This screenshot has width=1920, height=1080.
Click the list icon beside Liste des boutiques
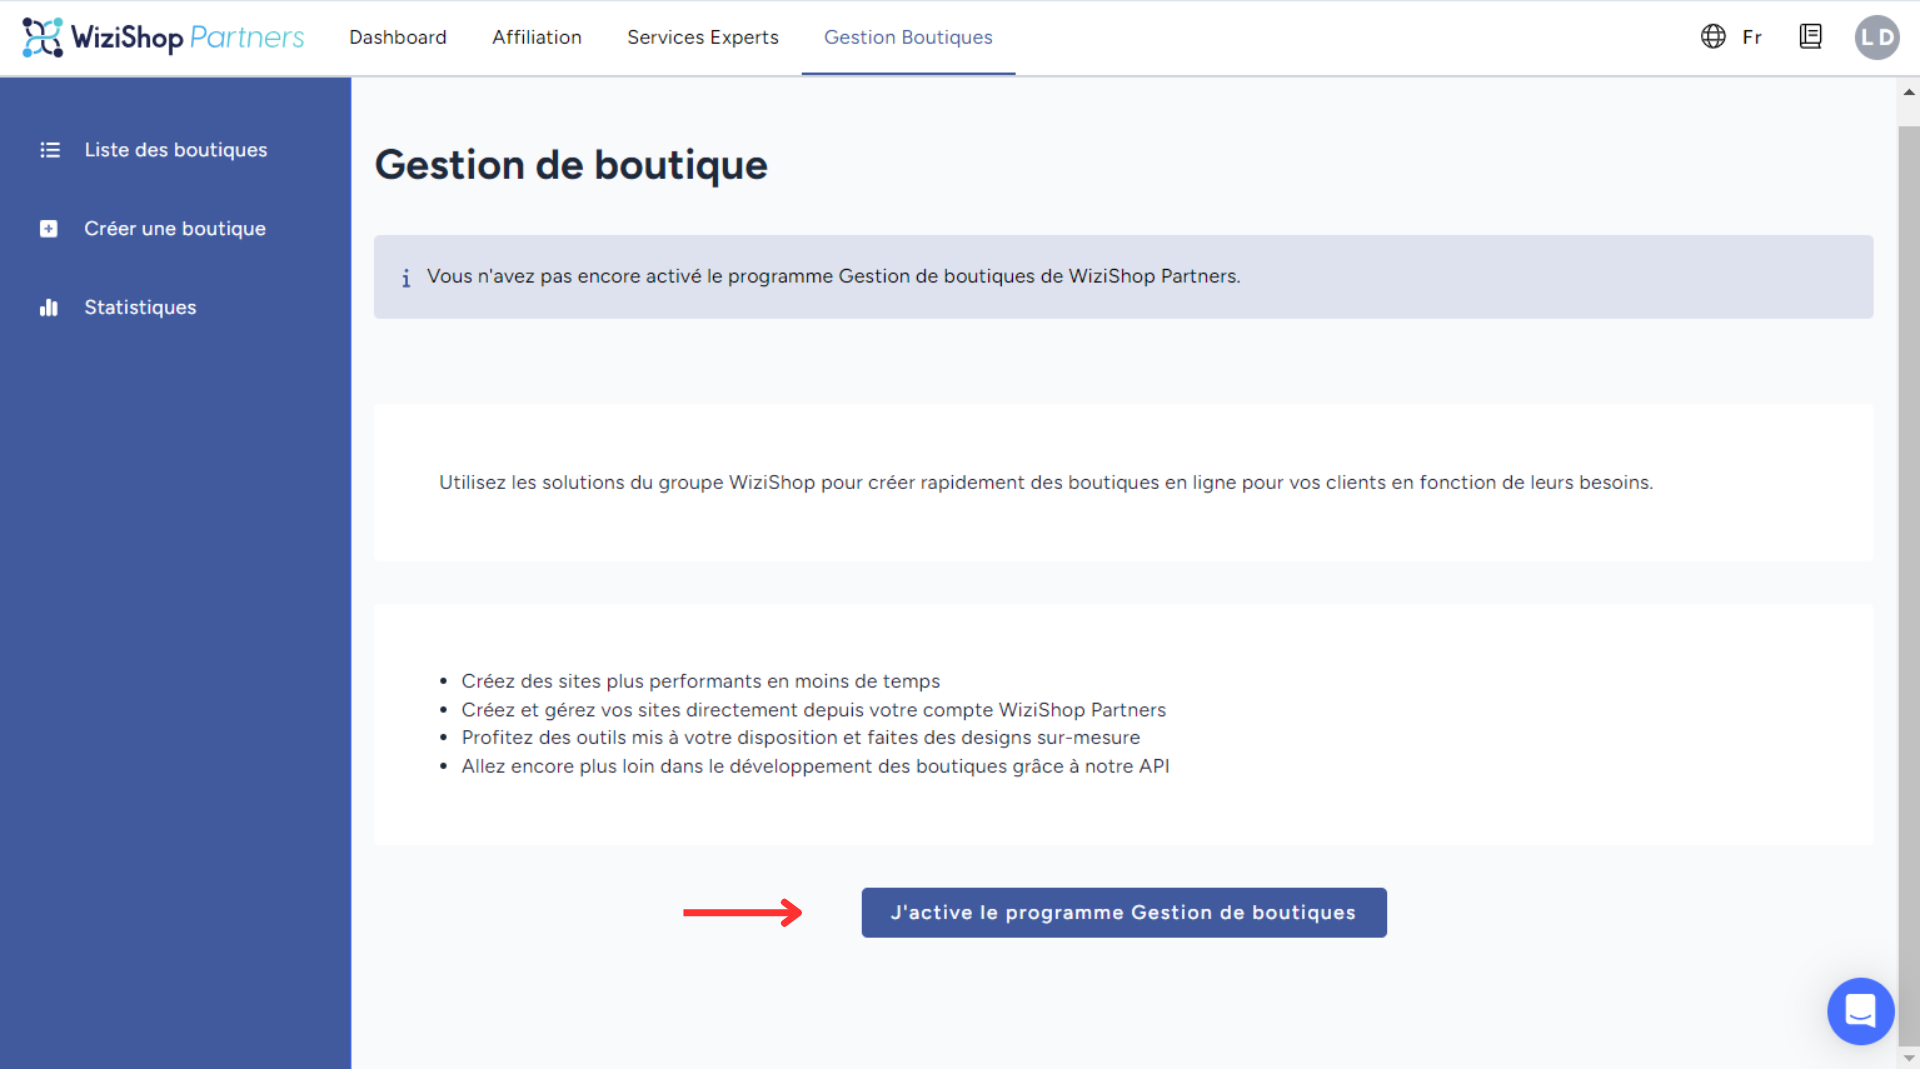(x=50, y=150)
